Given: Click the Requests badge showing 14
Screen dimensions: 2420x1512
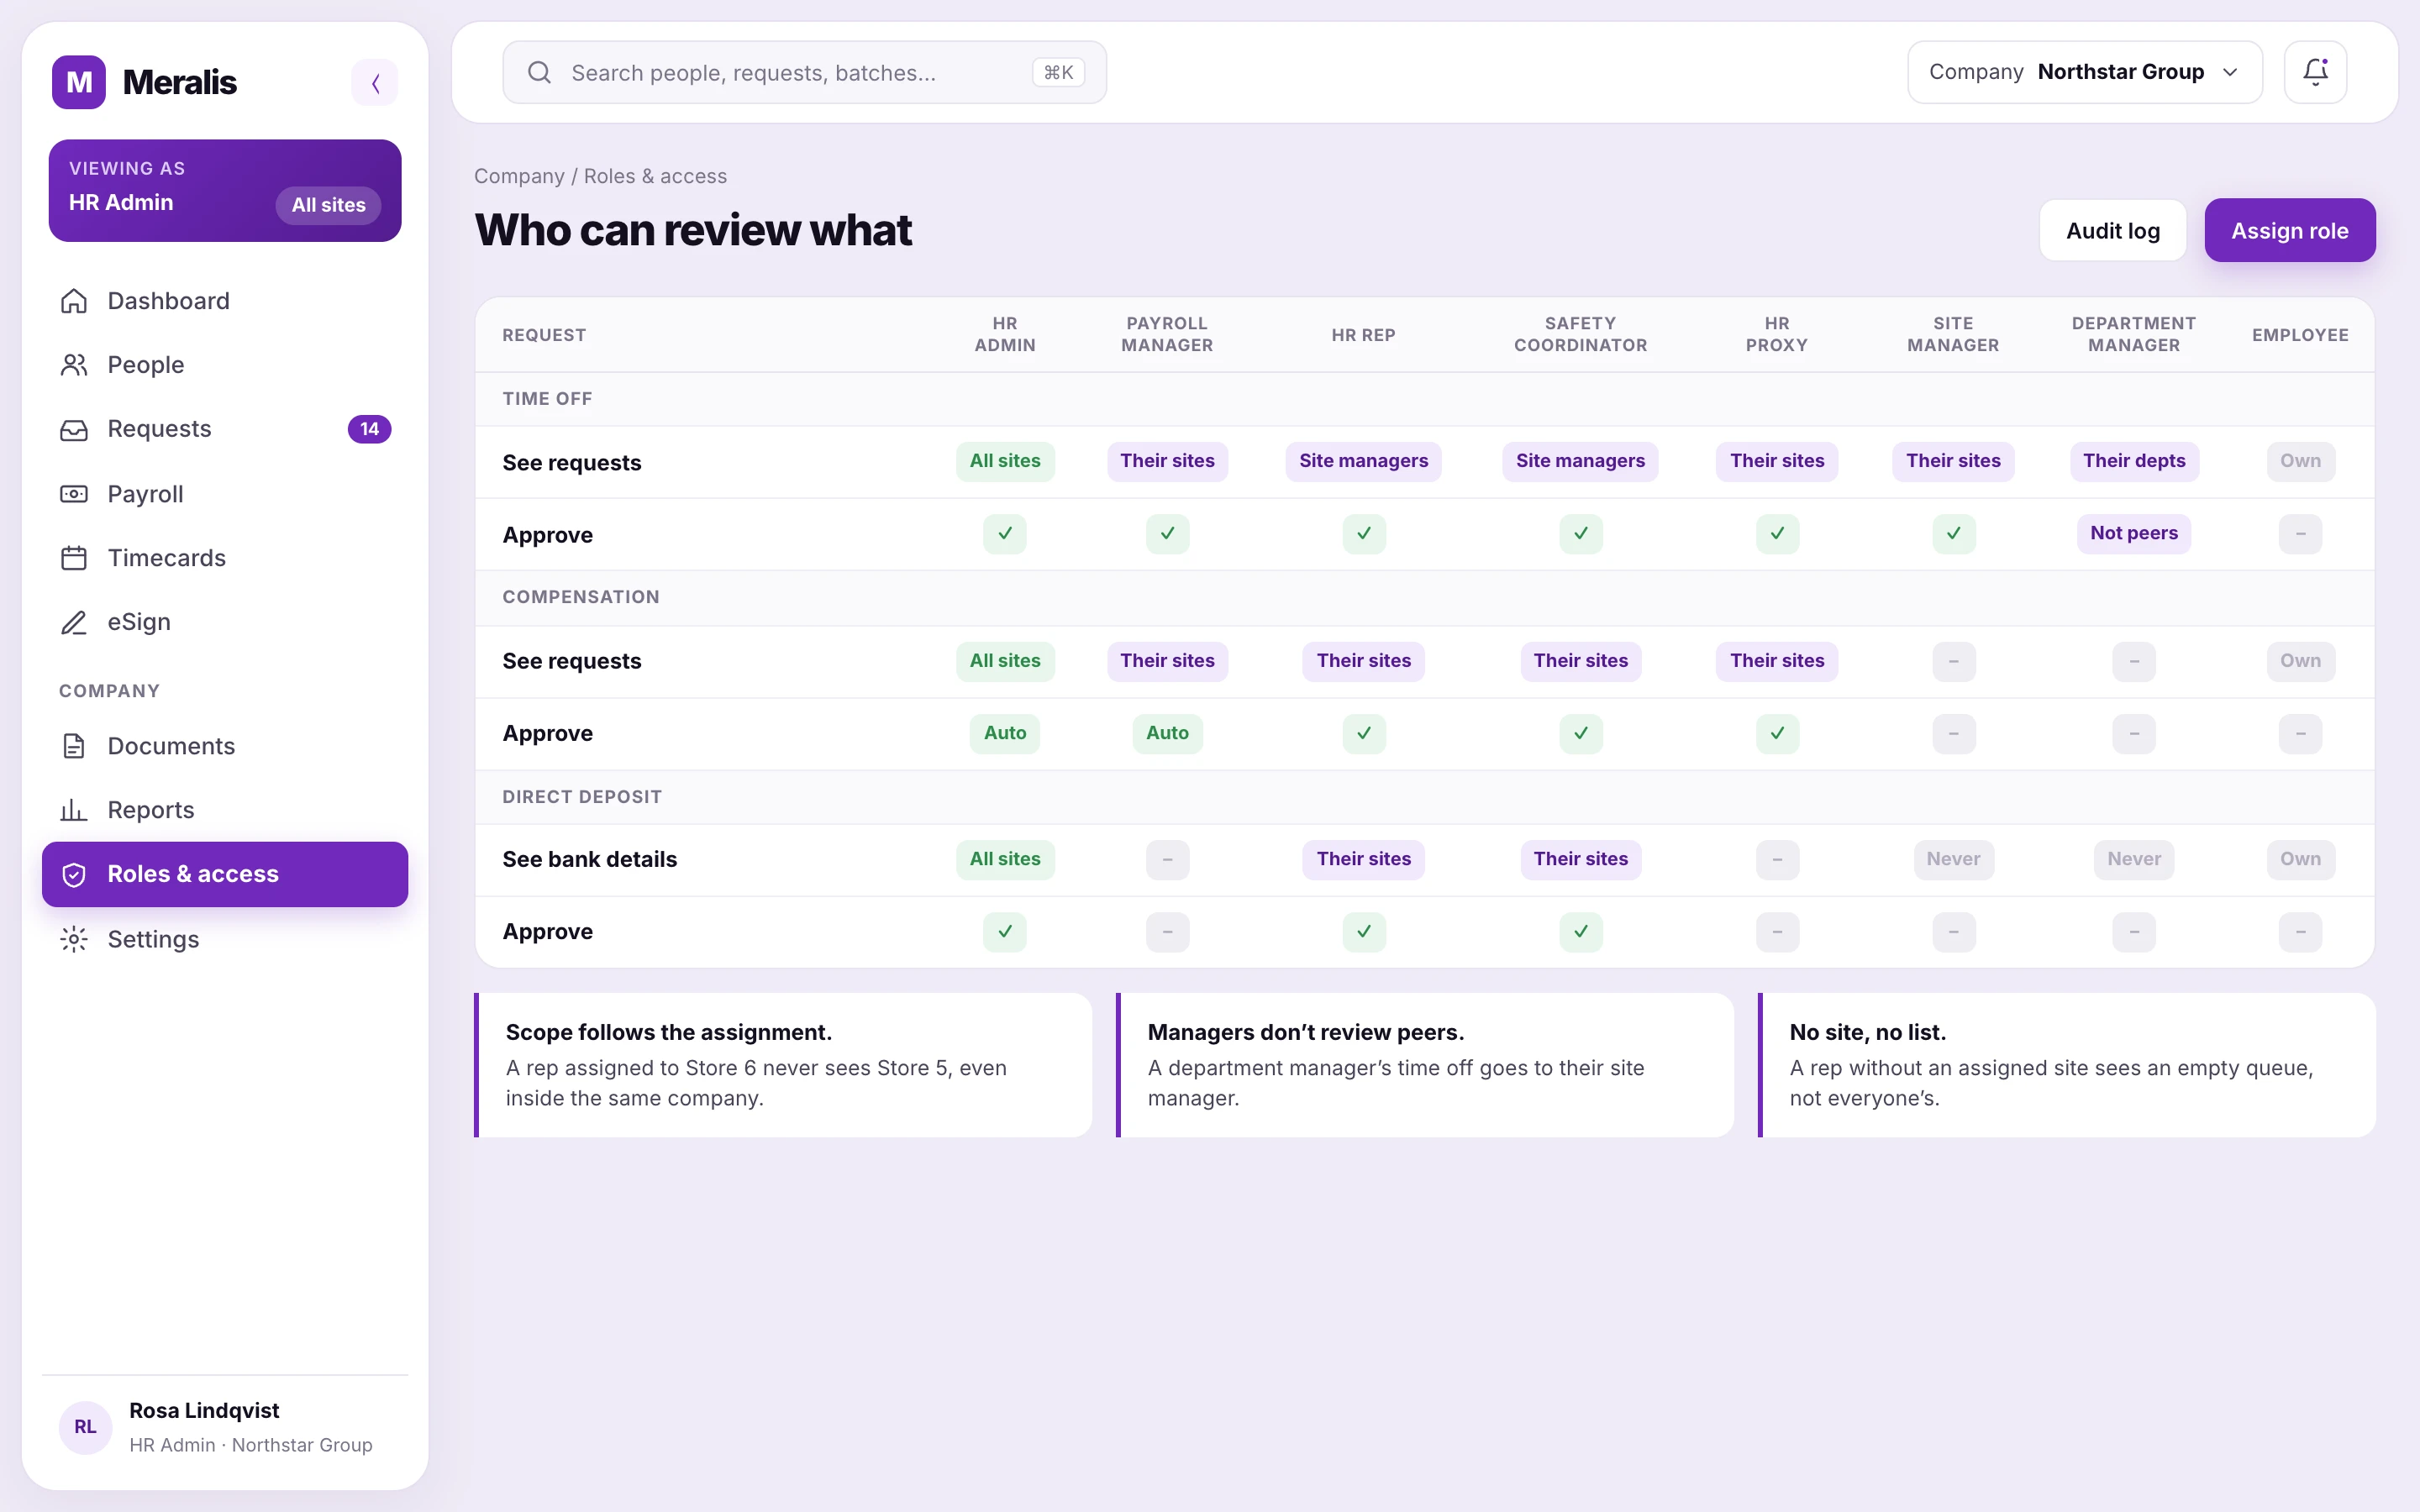Looking at the screenshot, I should 369,429.
